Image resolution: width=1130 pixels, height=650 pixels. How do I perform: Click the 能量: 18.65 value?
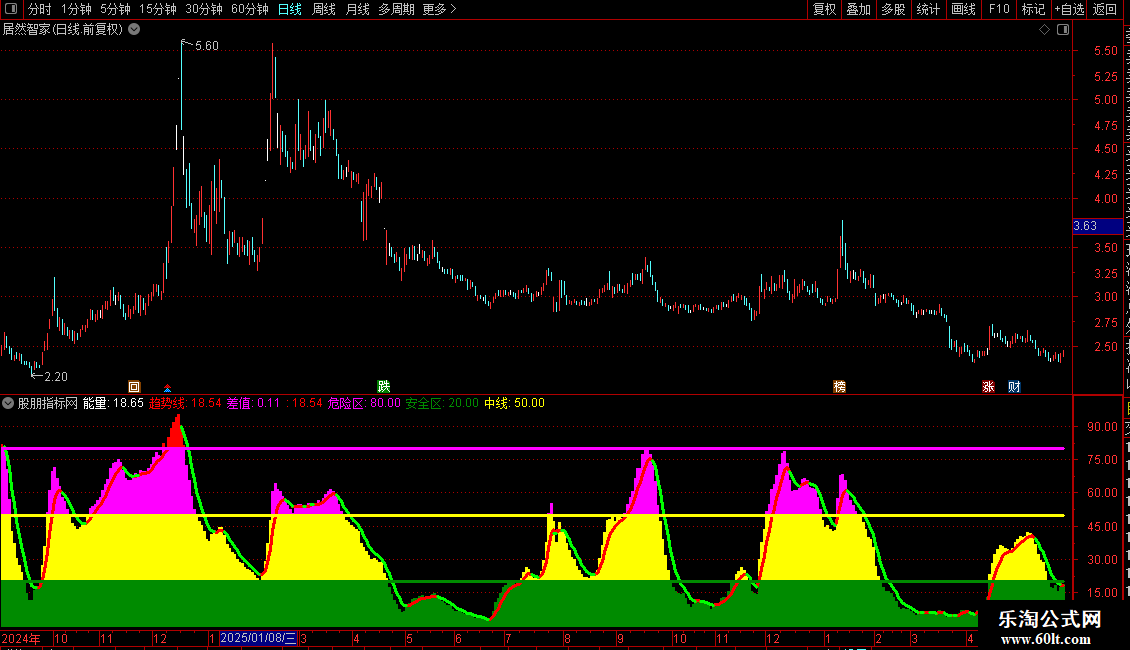(x=113, y=404)
